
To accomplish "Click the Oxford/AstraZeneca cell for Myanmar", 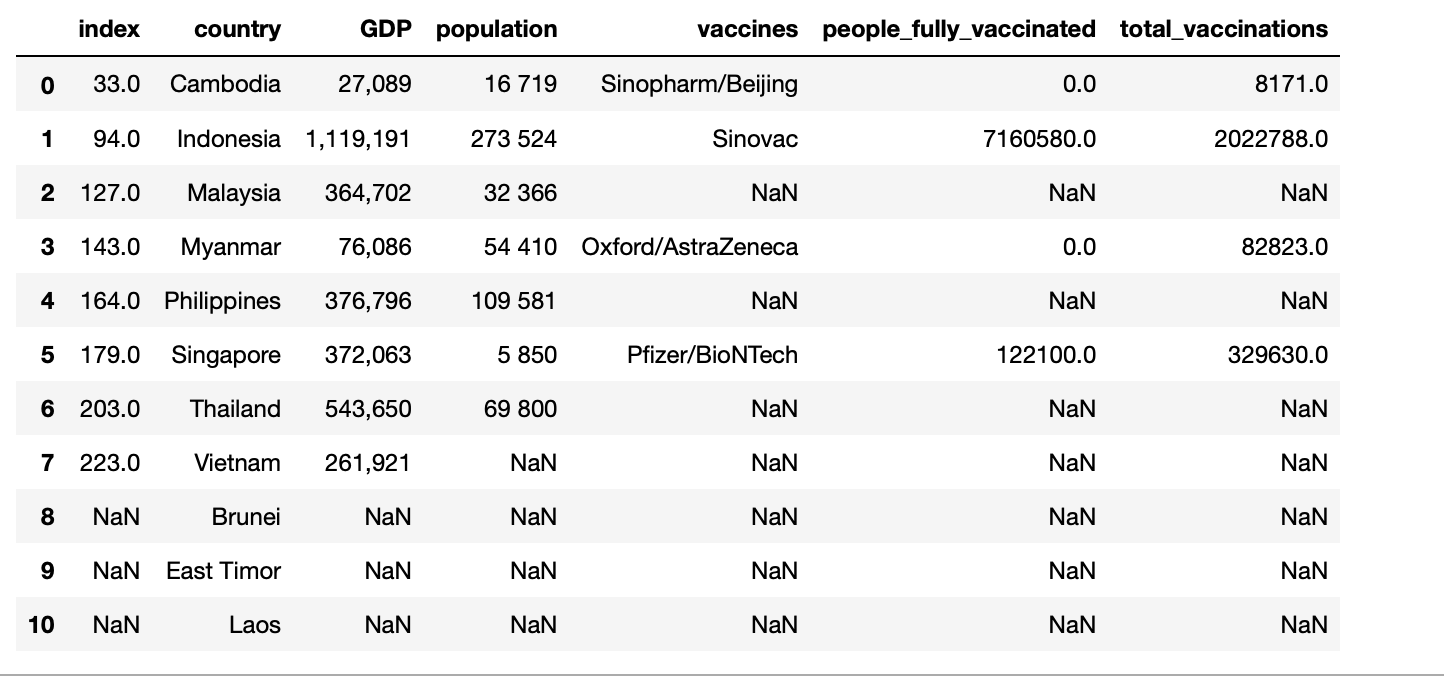I will pyautogui.click(x=690, y=246).
